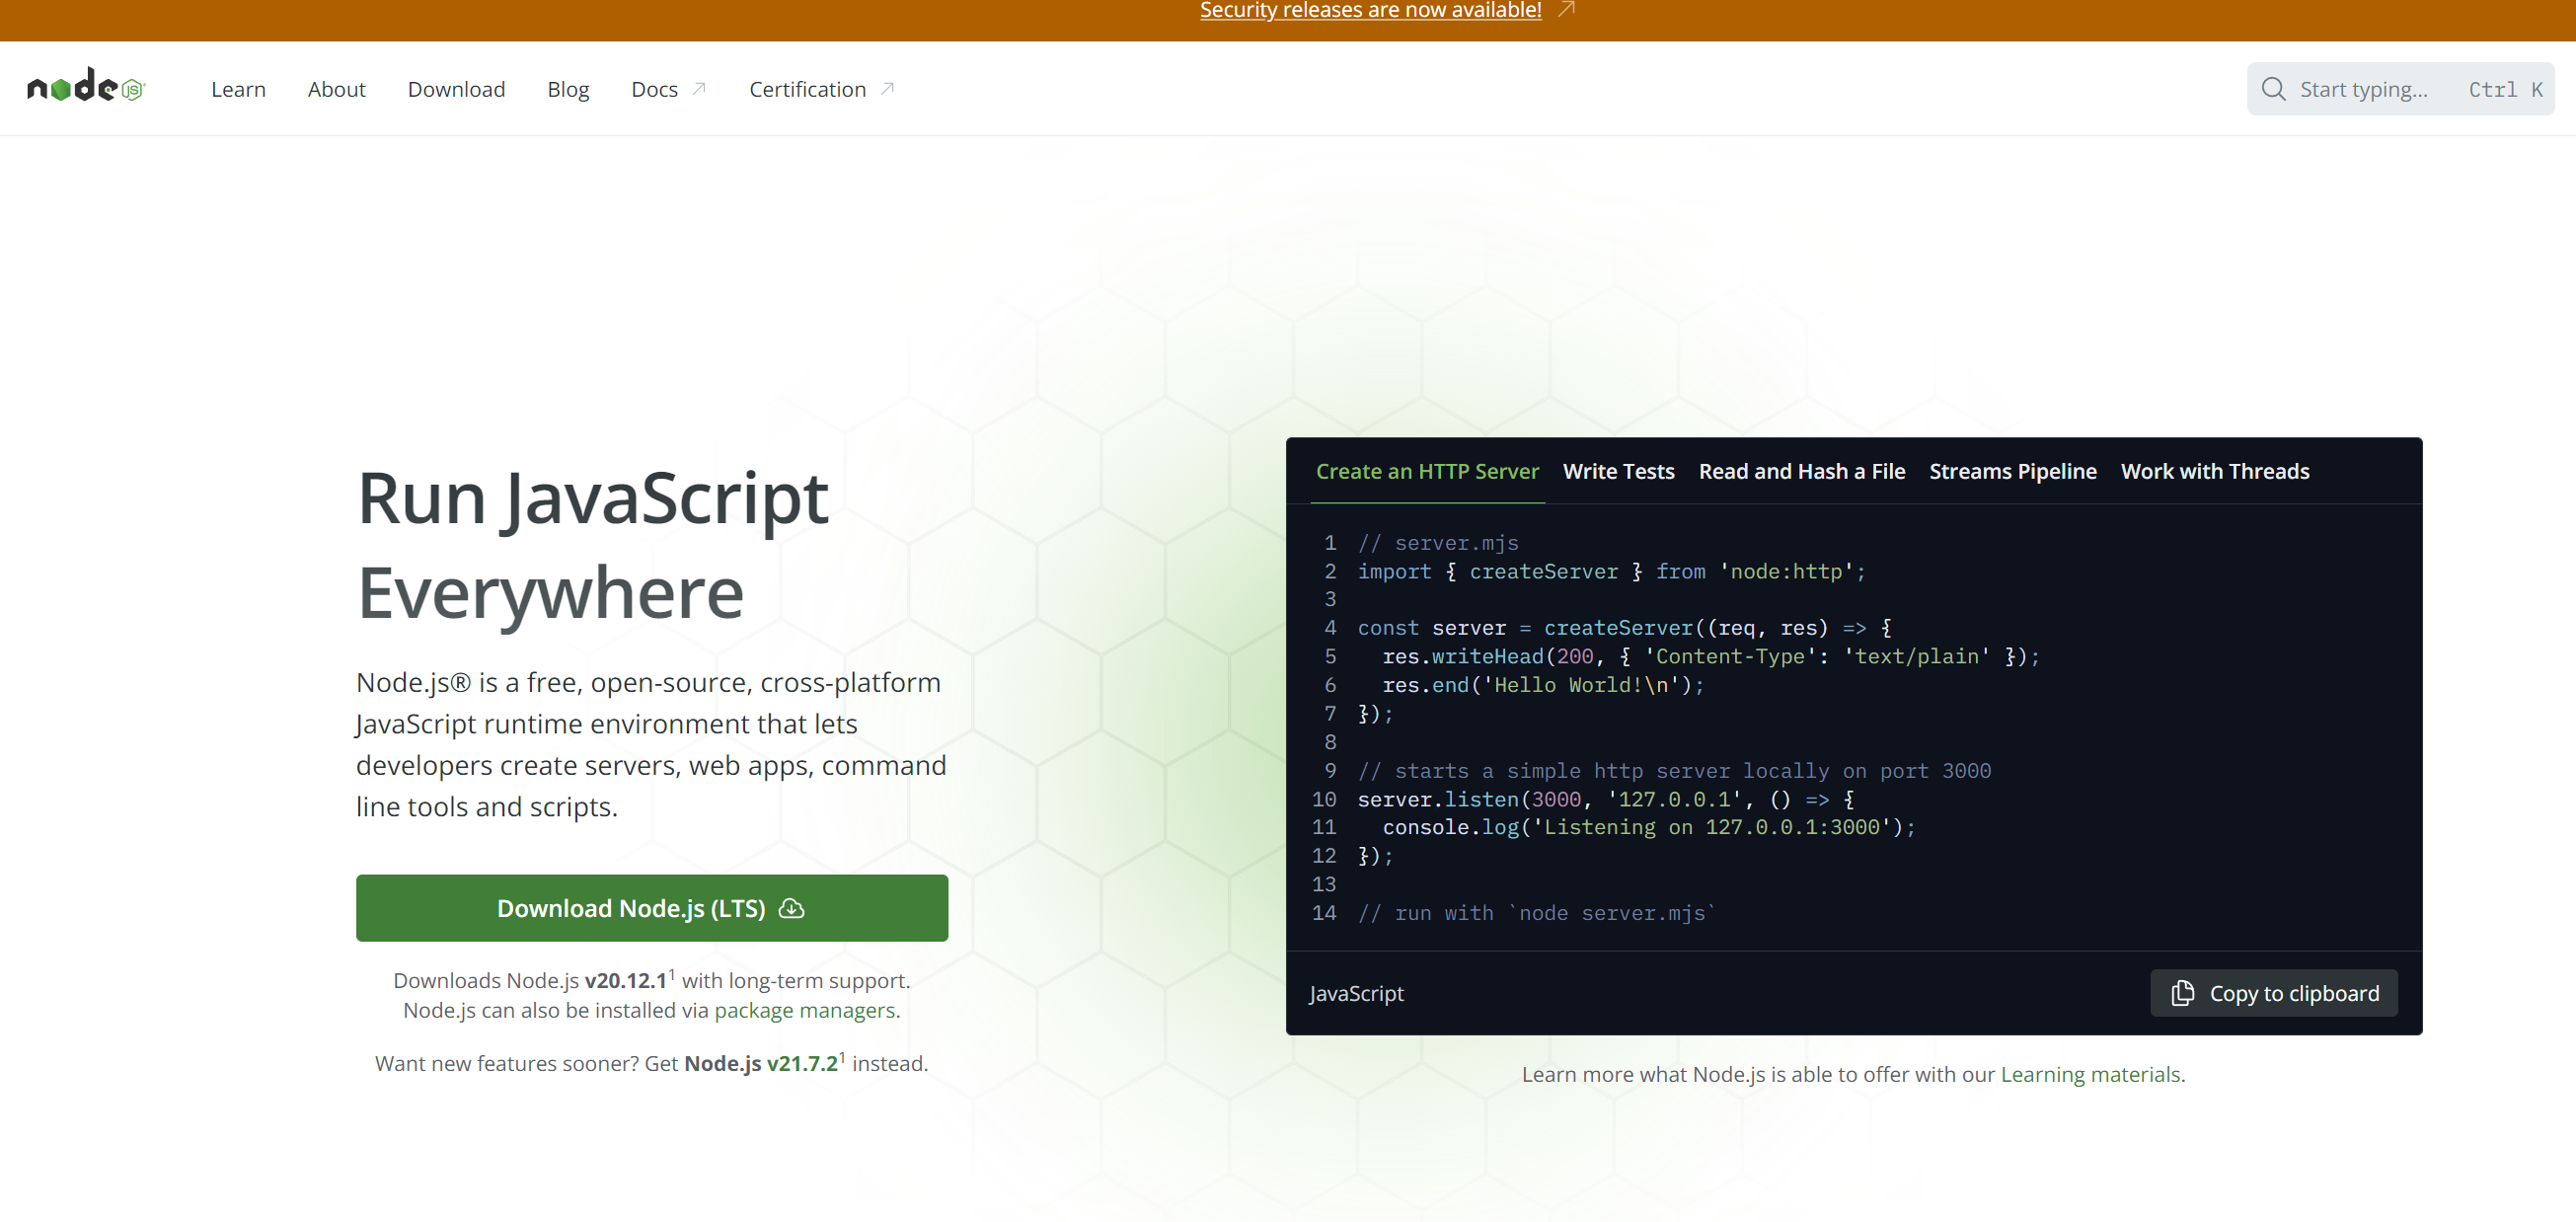The height and width of the screenshot is (1222, 2576).
Task: Open the About page
Action: pyautogui.click(x=336, y=89)
